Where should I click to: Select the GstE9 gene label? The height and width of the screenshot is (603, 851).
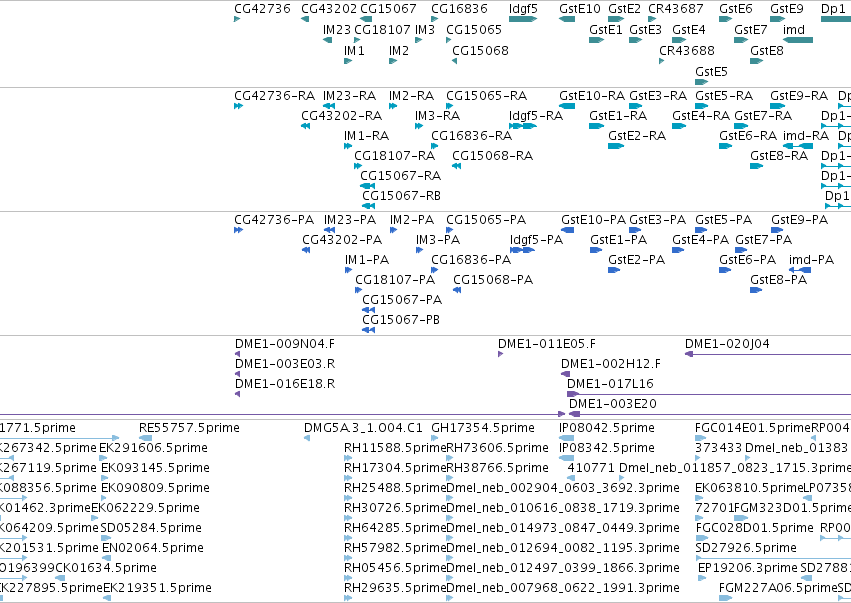(786, 9)
